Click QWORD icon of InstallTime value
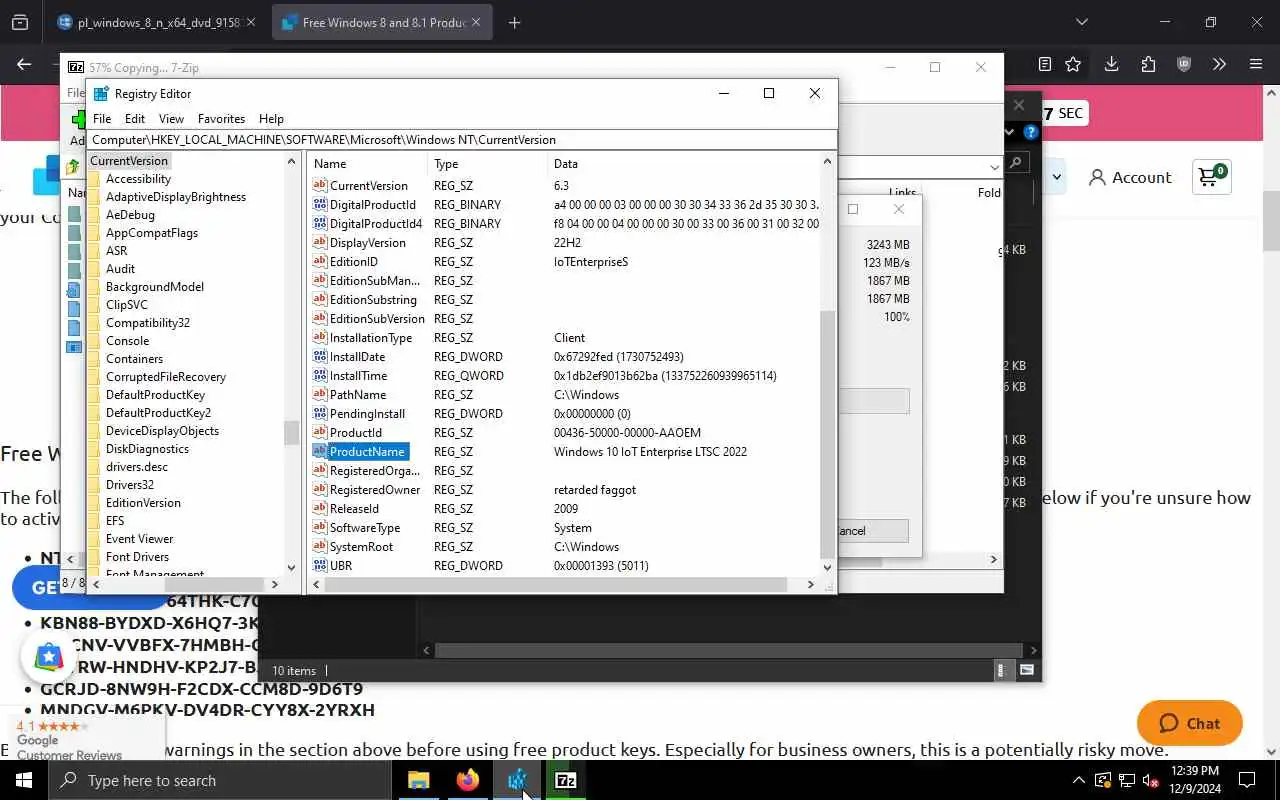The height and width of the screenshot is (800, 1280). click(320, 375)
